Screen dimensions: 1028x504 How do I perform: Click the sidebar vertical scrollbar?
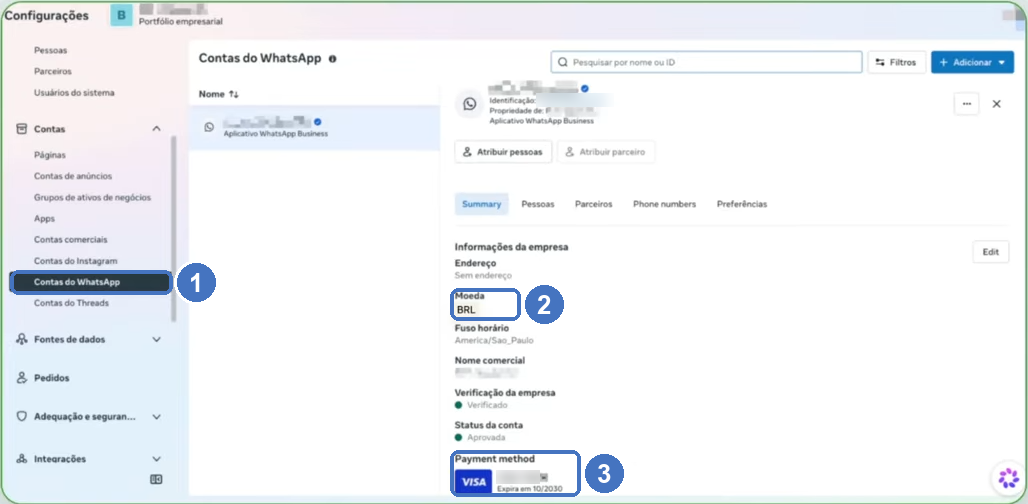pyautogui.click(x=174, y=227)
